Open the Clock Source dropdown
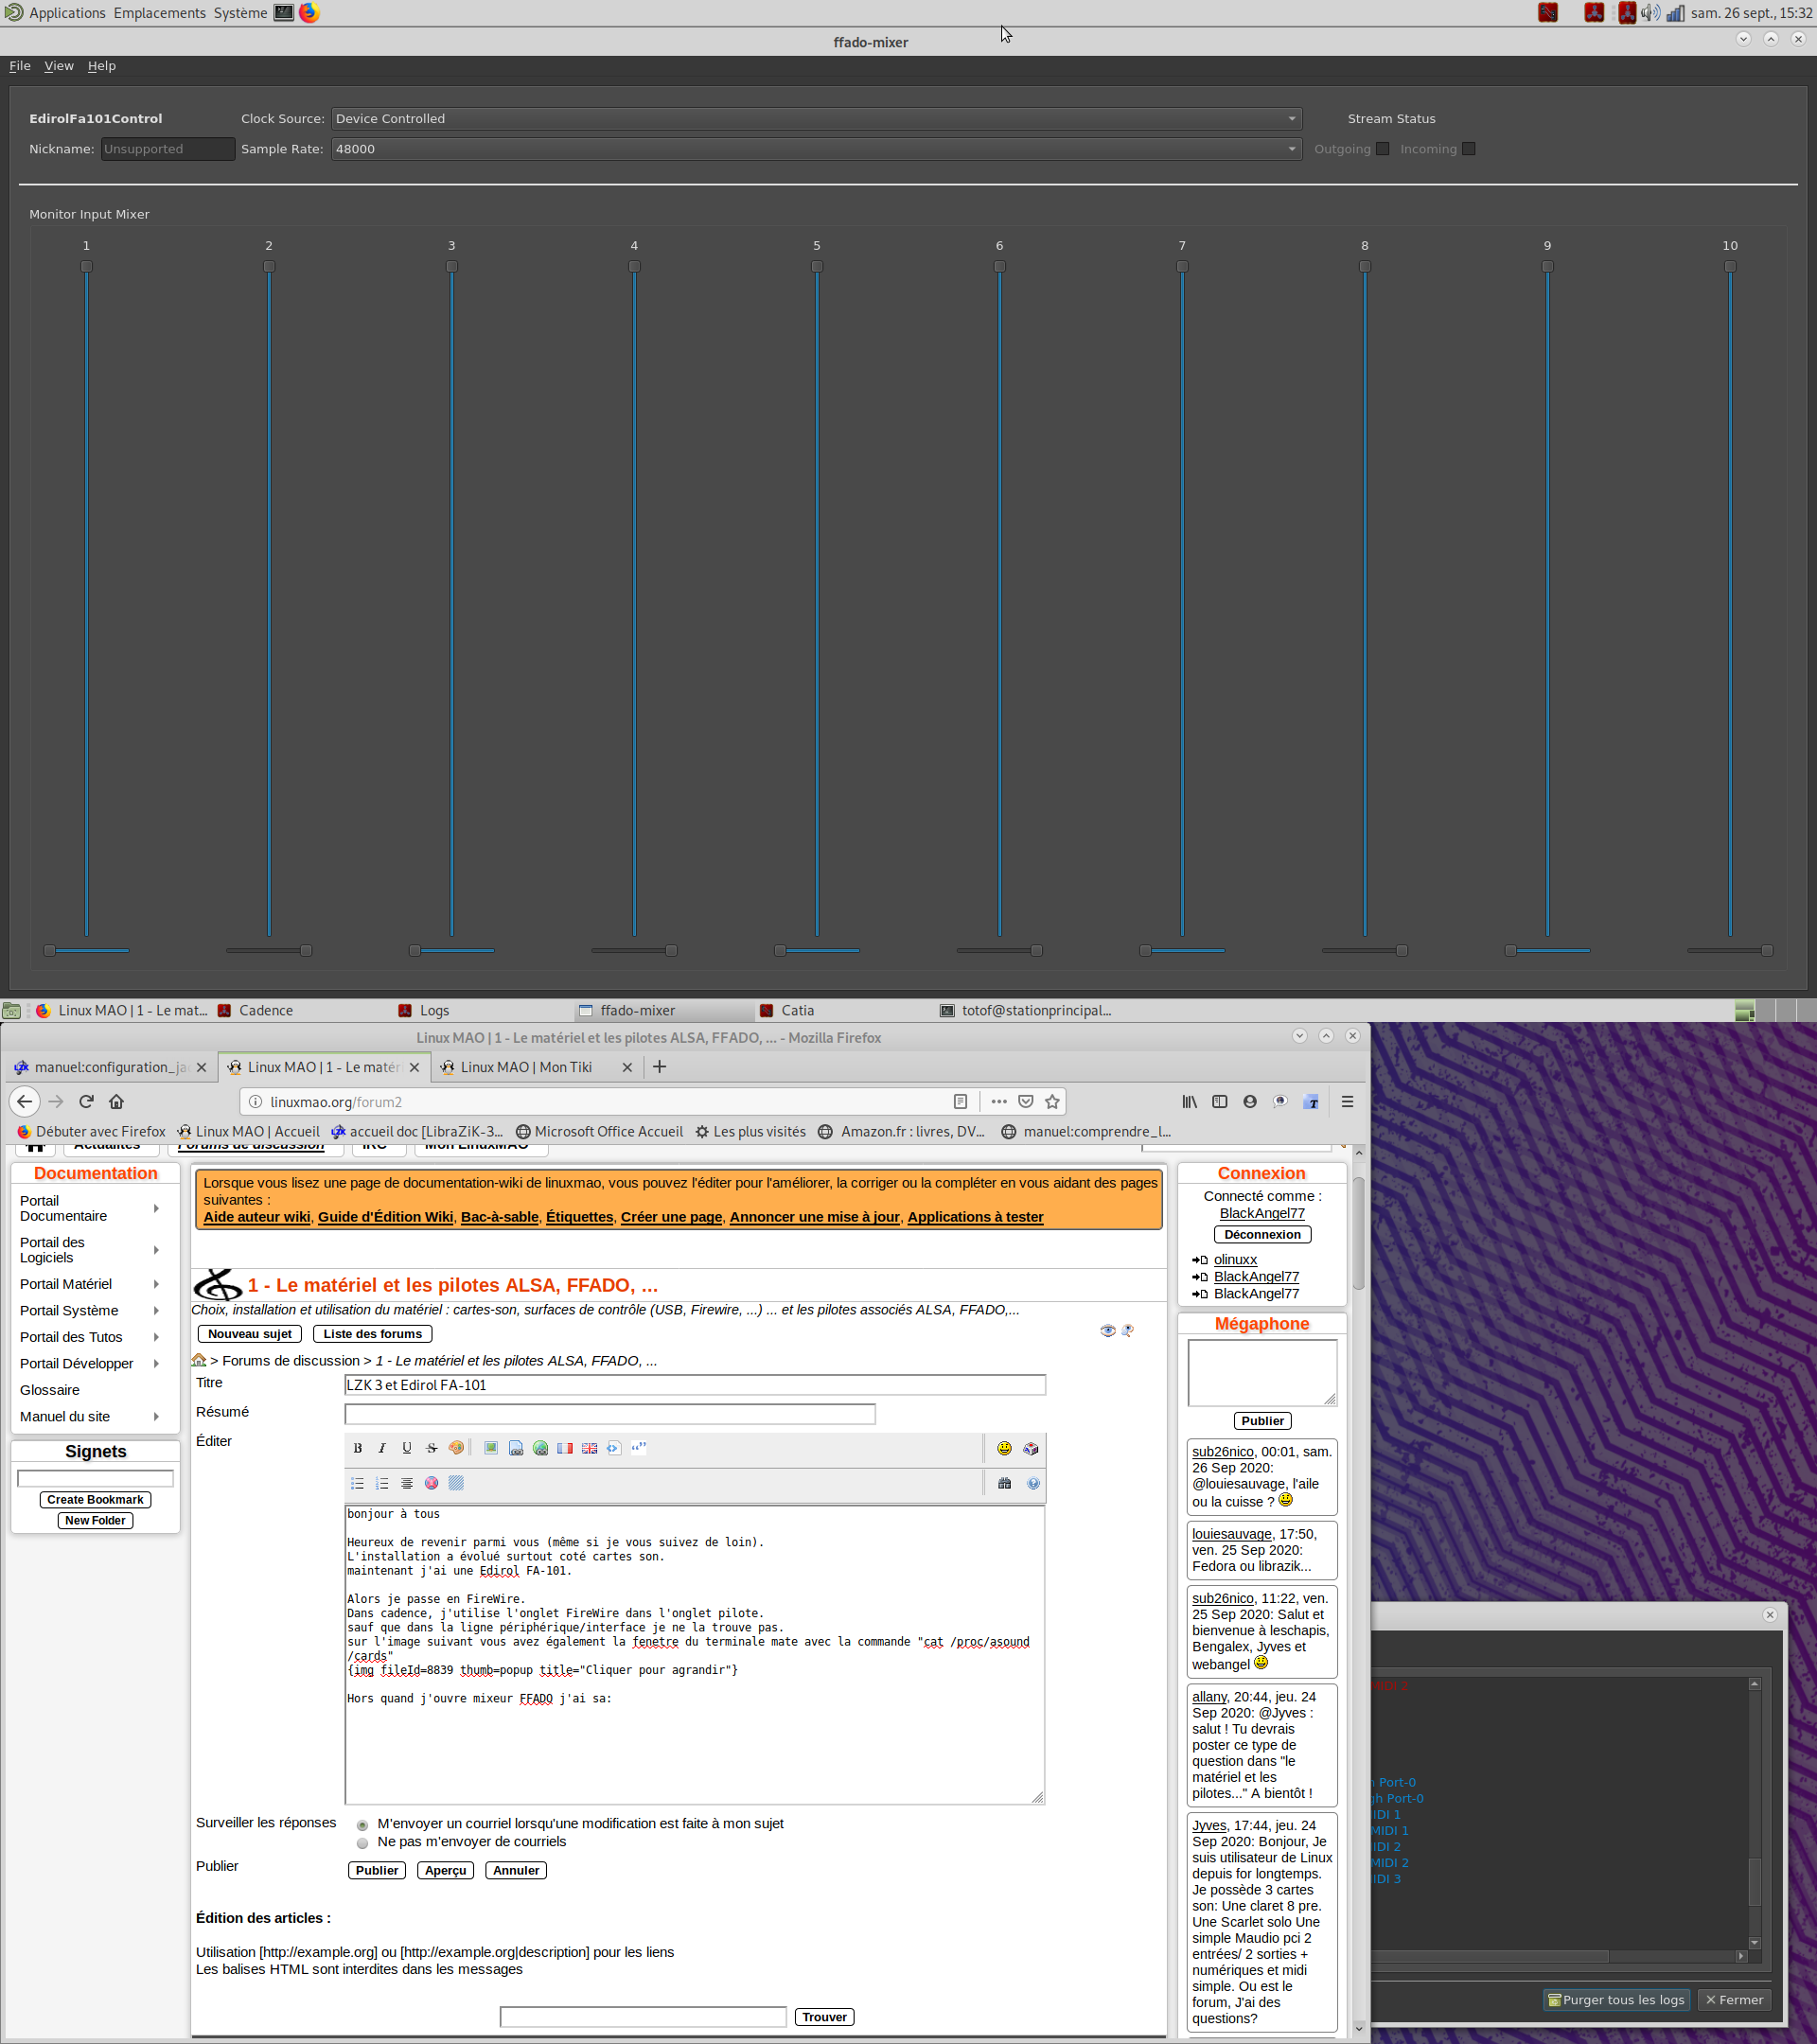Screen dimensions: 1817x2044 click(815, 118)
